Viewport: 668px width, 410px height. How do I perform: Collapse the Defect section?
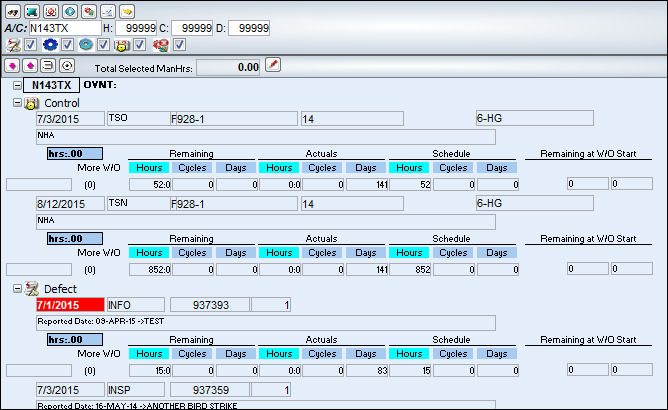(17, 289)
